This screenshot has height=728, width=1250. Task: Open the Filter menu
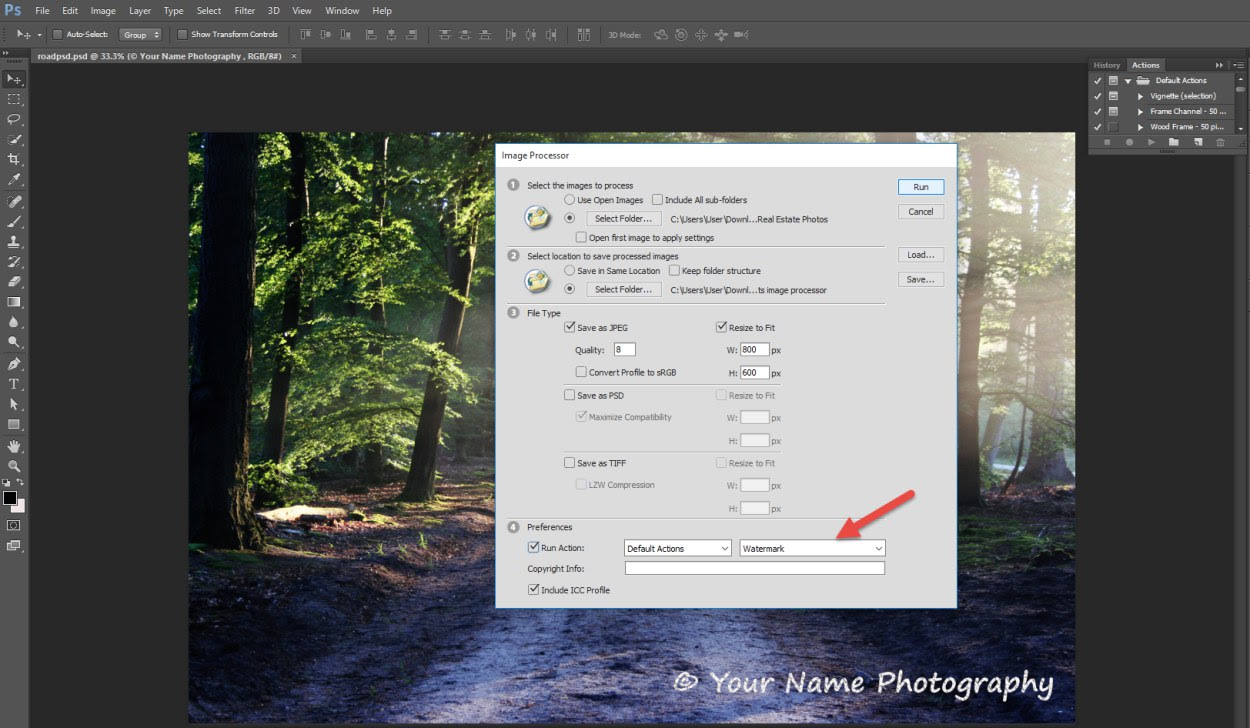(245, 11)
